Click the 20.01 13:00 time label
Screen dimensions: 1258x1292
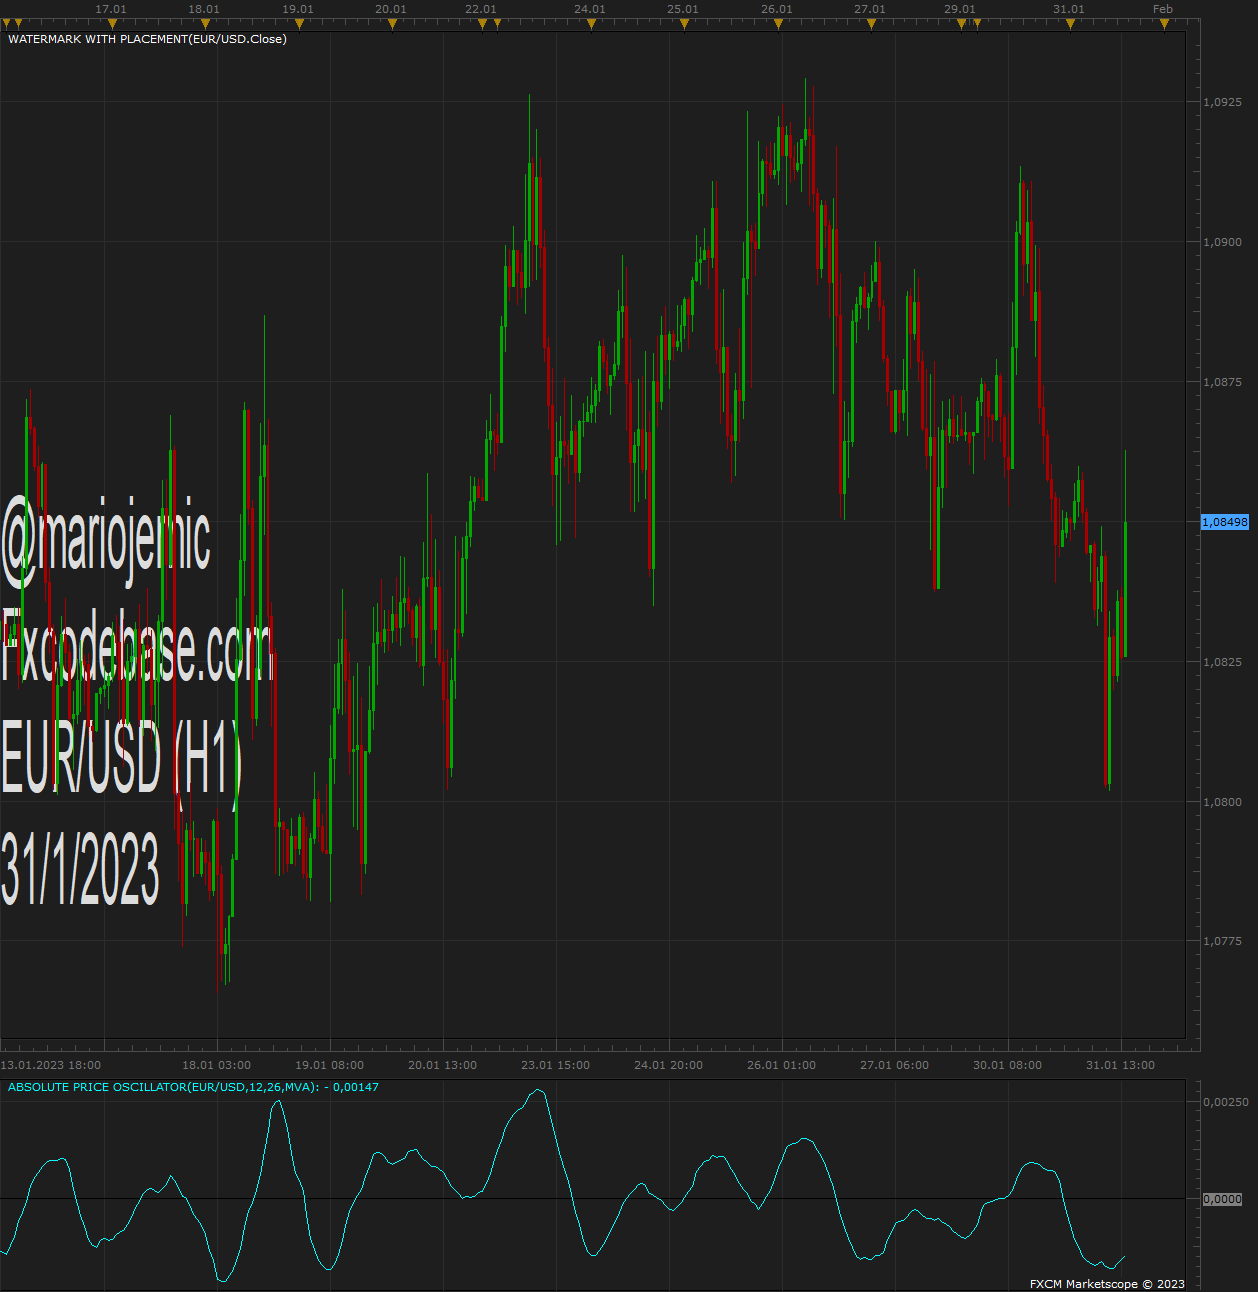pos(443,1065)
